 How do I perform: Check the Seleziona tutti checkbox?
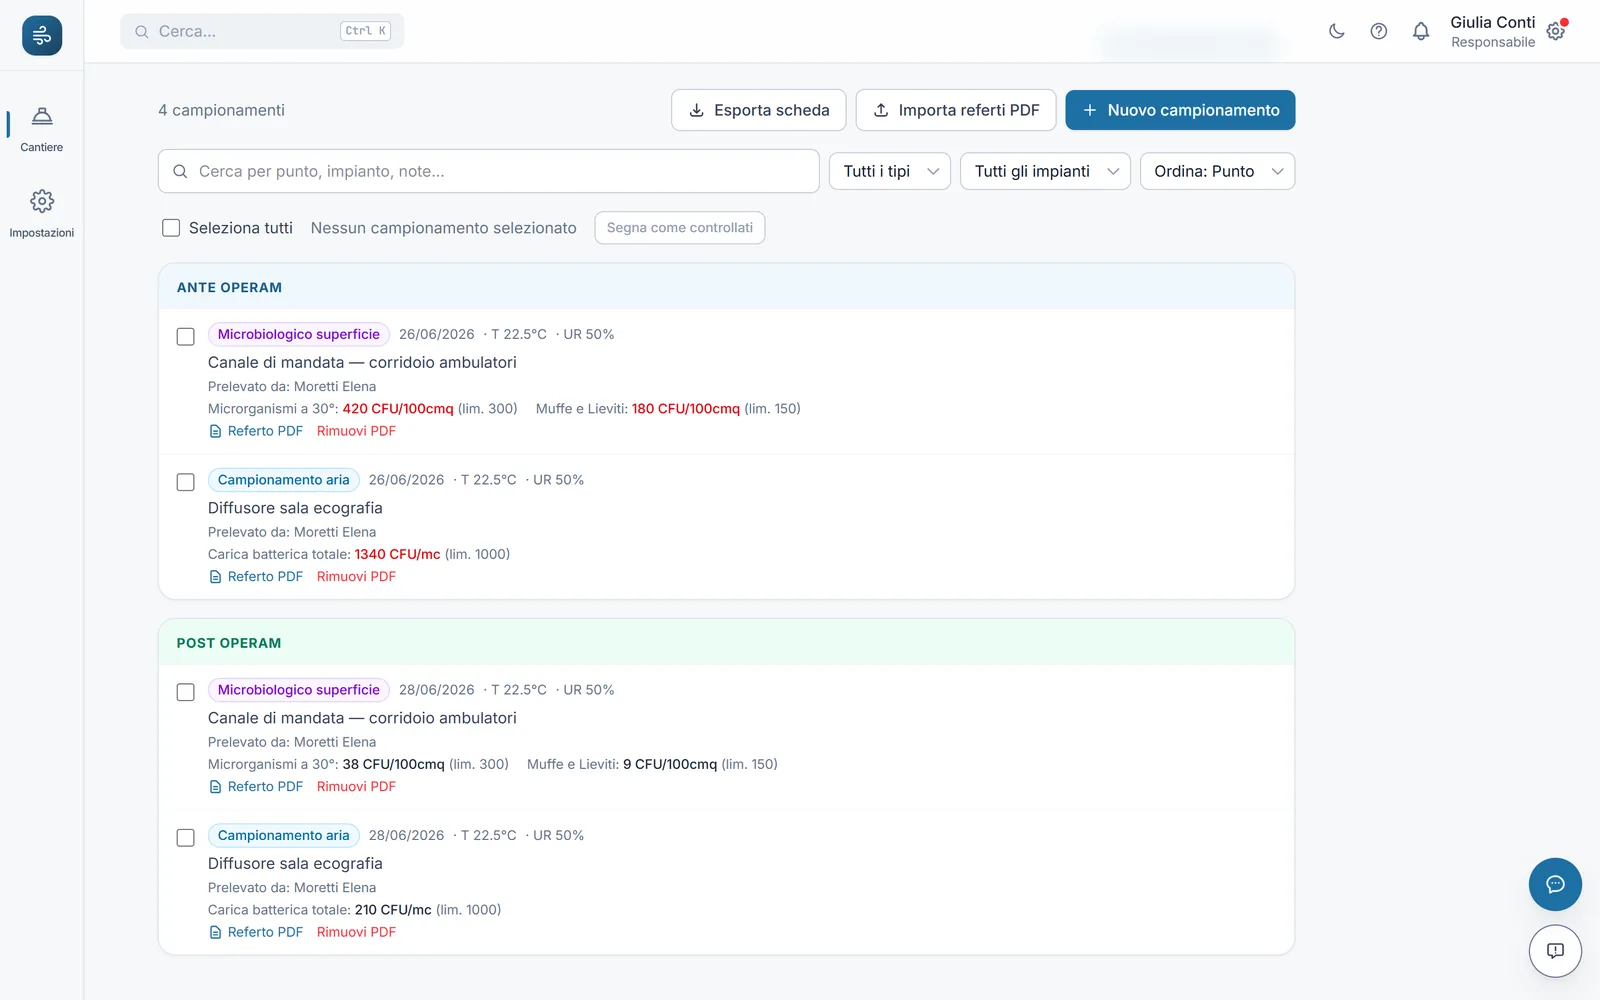pyautogui.click(x=171, y=228)
